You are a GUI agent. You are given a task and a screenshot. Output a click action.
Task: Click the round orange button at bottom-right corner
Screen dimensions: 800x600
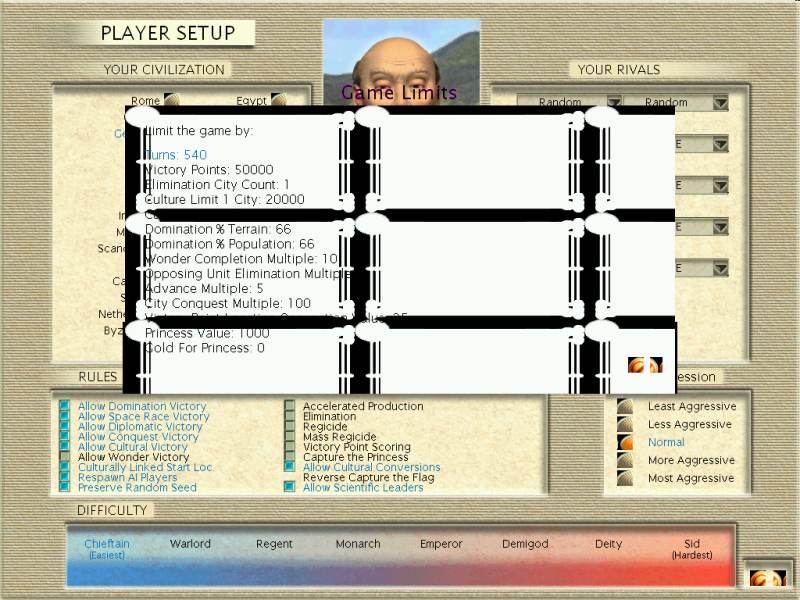(767, 579)
